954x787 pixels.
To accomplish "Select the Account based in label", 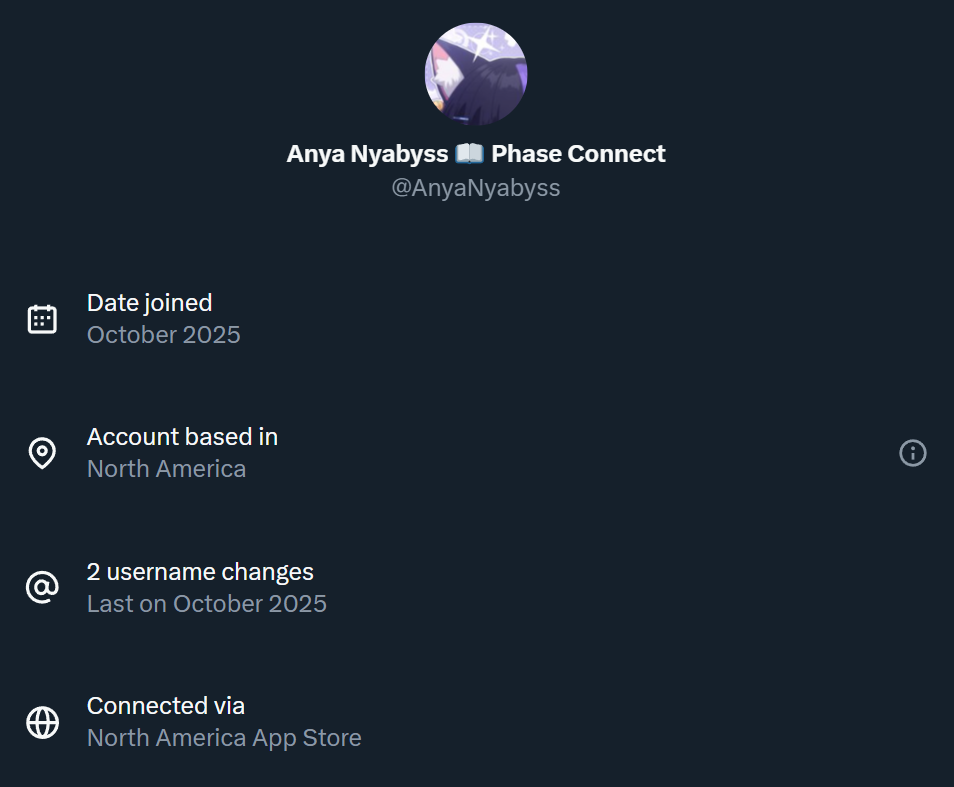I will pyautogui.click(x=182, y=437).
